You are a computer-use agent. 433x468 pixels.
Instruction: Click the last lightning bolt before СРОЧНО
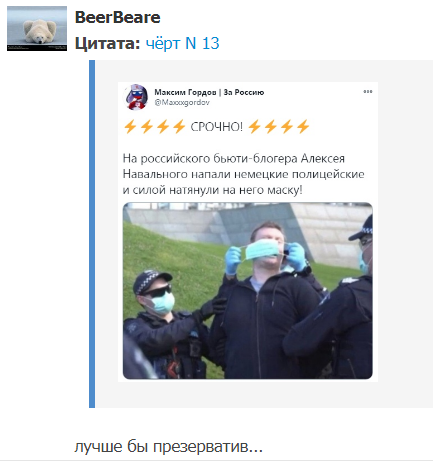pos(179,127)
